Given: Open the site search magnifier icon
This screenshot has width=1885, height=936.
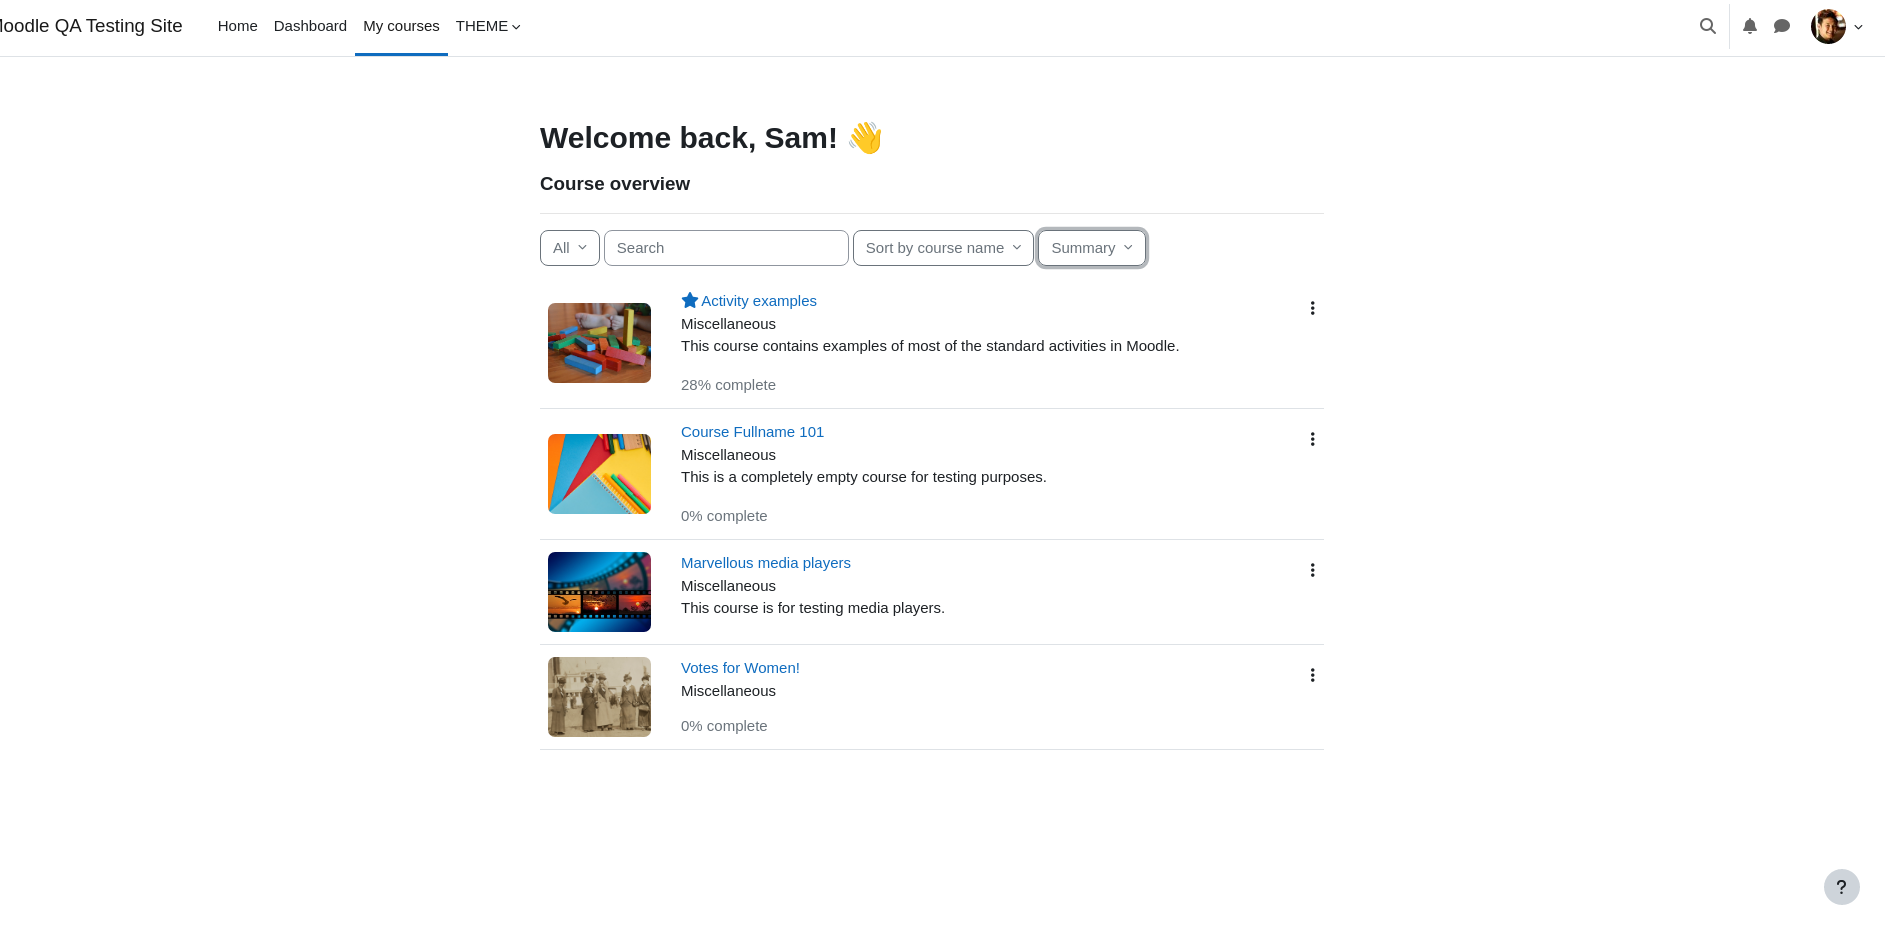Looking at the screenshot, I should click(1708, 26).
